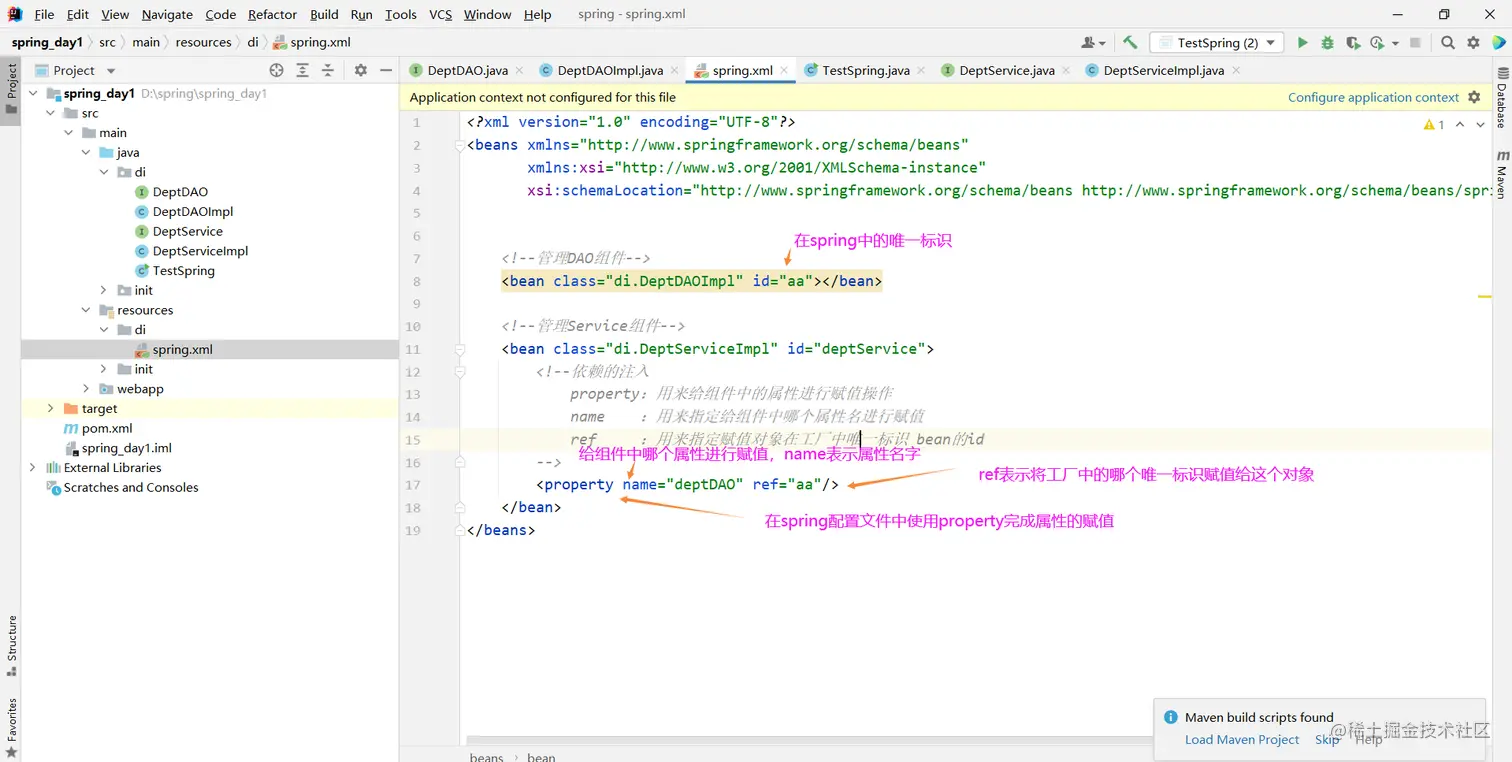Screen dimensions: 1512x762
Task: Open the VCS menu
Action: tap(440, 14)
